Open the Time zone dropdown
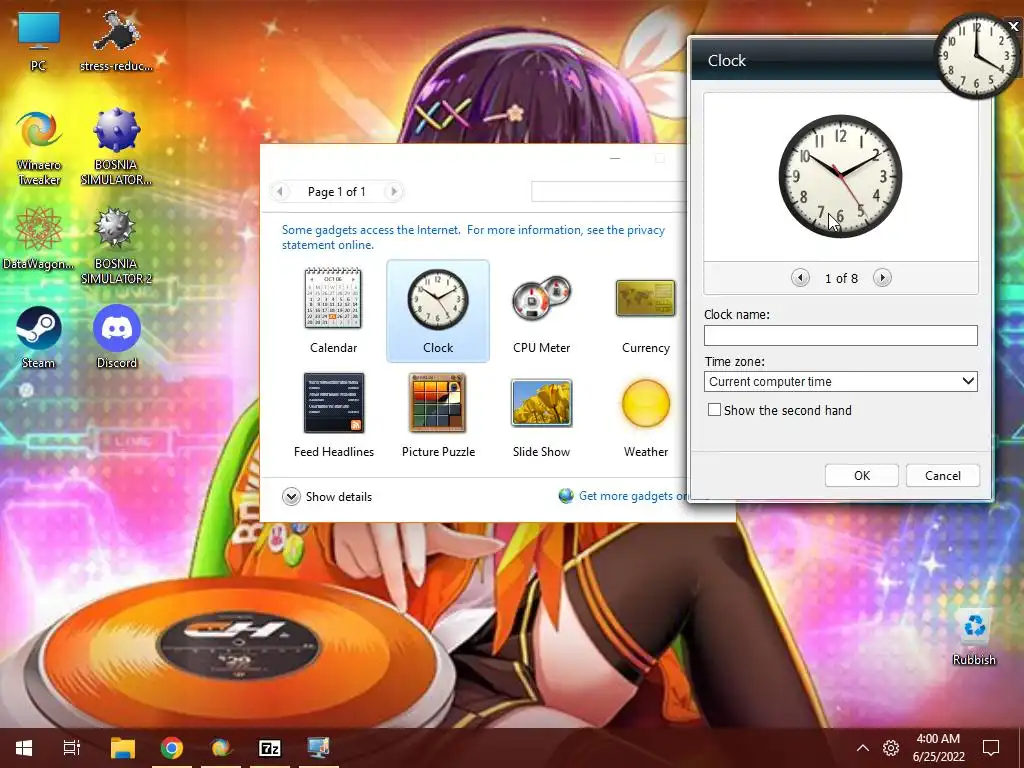 (840, 381)
